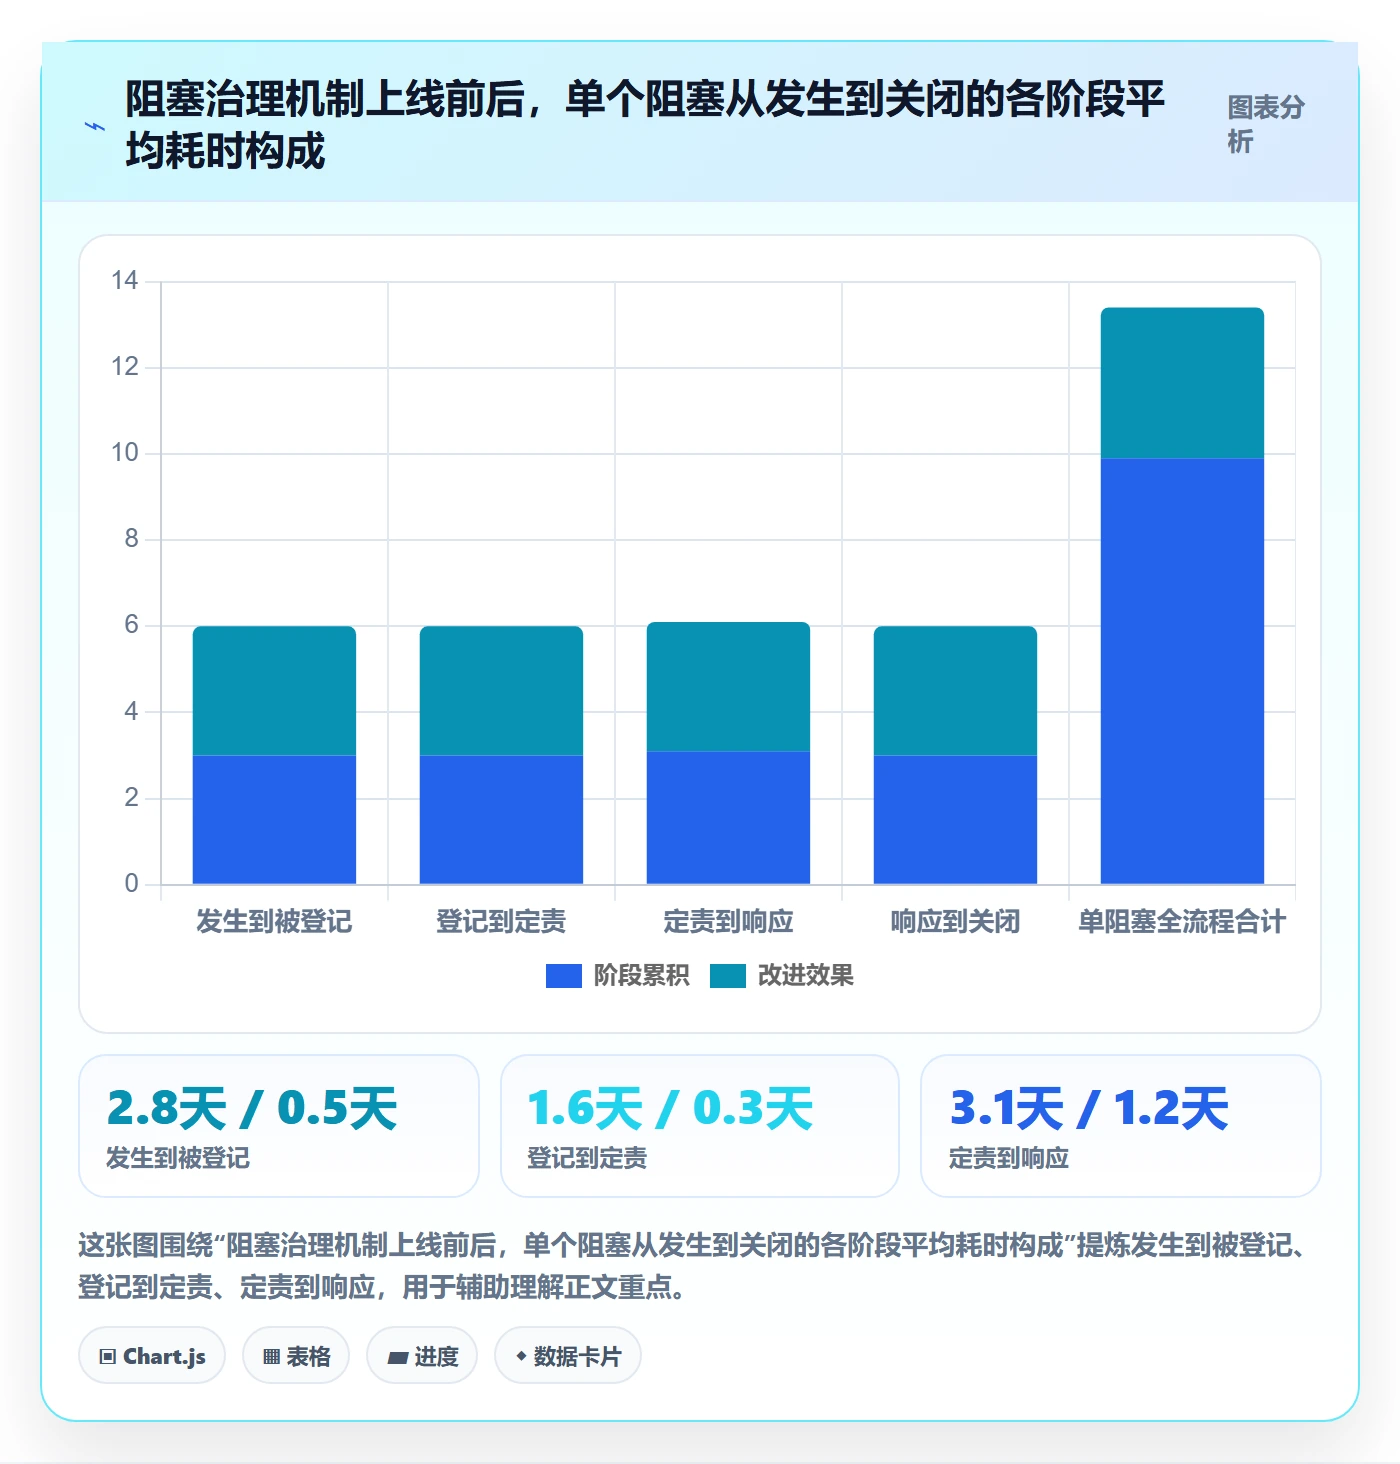
Task: Click the blue bar segment for 定责到响应
Action: pos(728,817)
